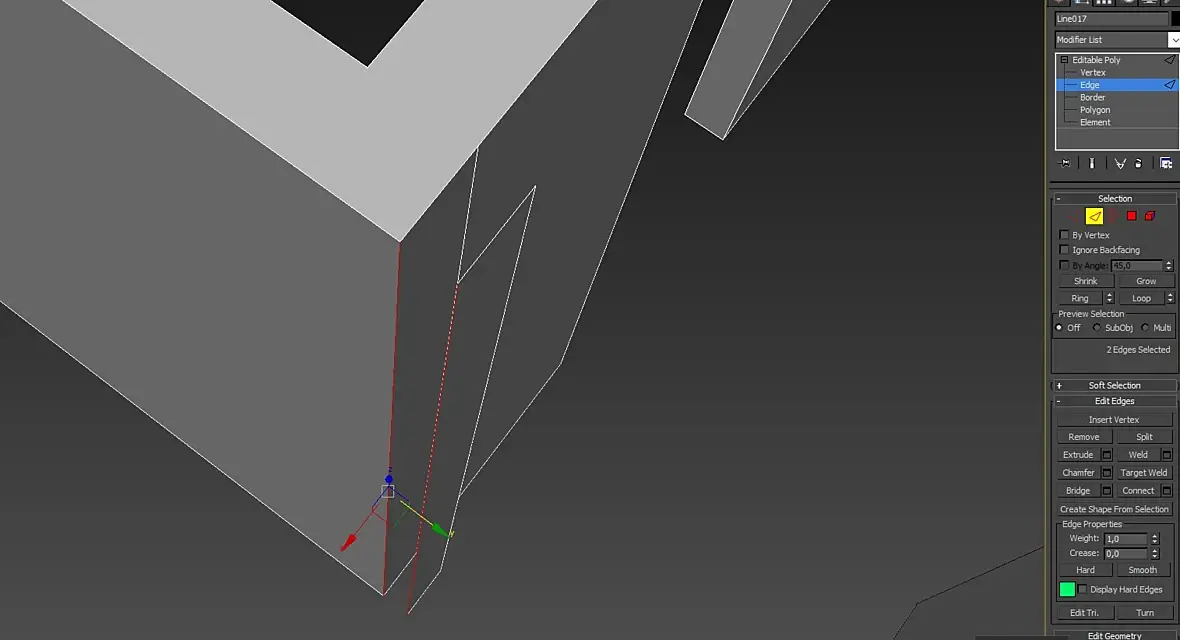Click Make Unique icon under modifier stack

pyautogui.click(x=1120, y=163)
